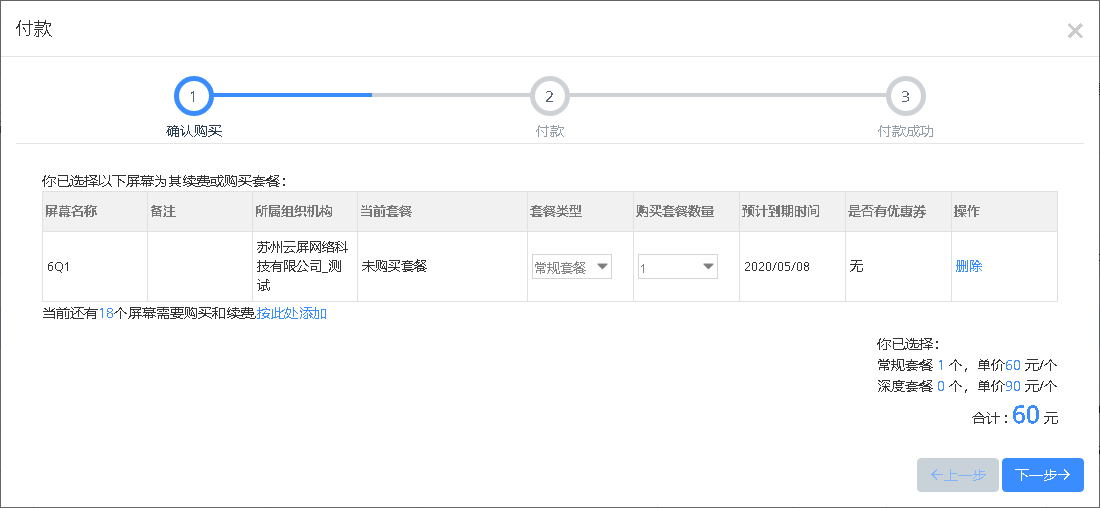This screenshot has width=1100, height=508.
Task: Click the 预计到期时间 column header
Action: 780,211
